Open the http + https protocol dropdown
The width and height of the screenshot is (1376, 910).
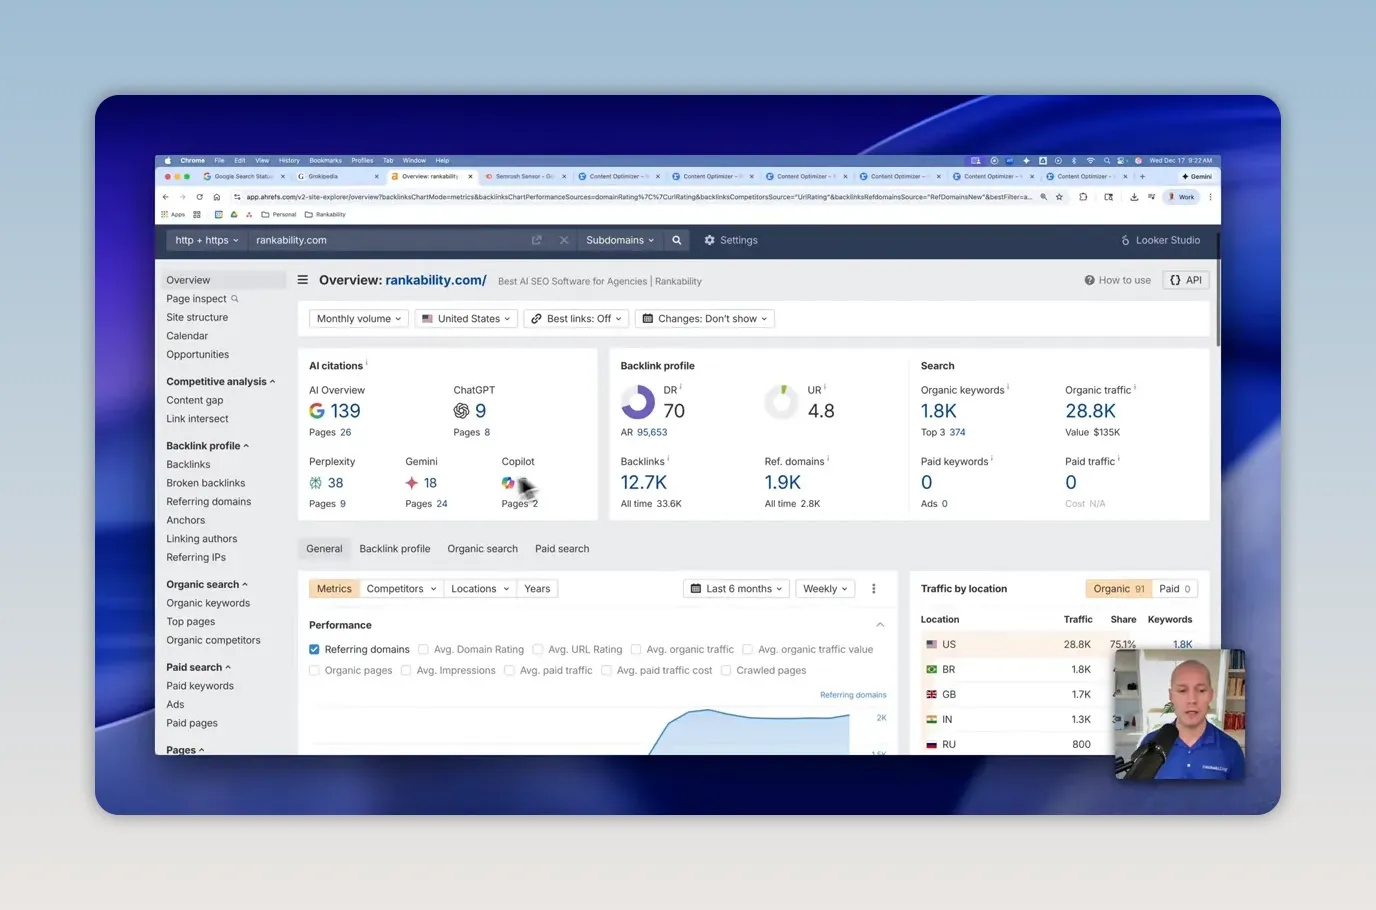(x=207, y=240)
